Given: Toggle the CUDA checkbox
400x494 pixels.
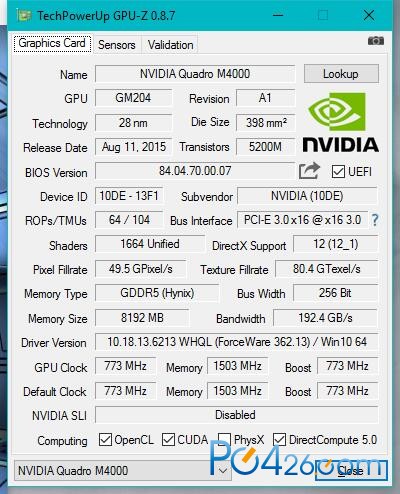Looking at the screenshot, I should tap(168, 440).
